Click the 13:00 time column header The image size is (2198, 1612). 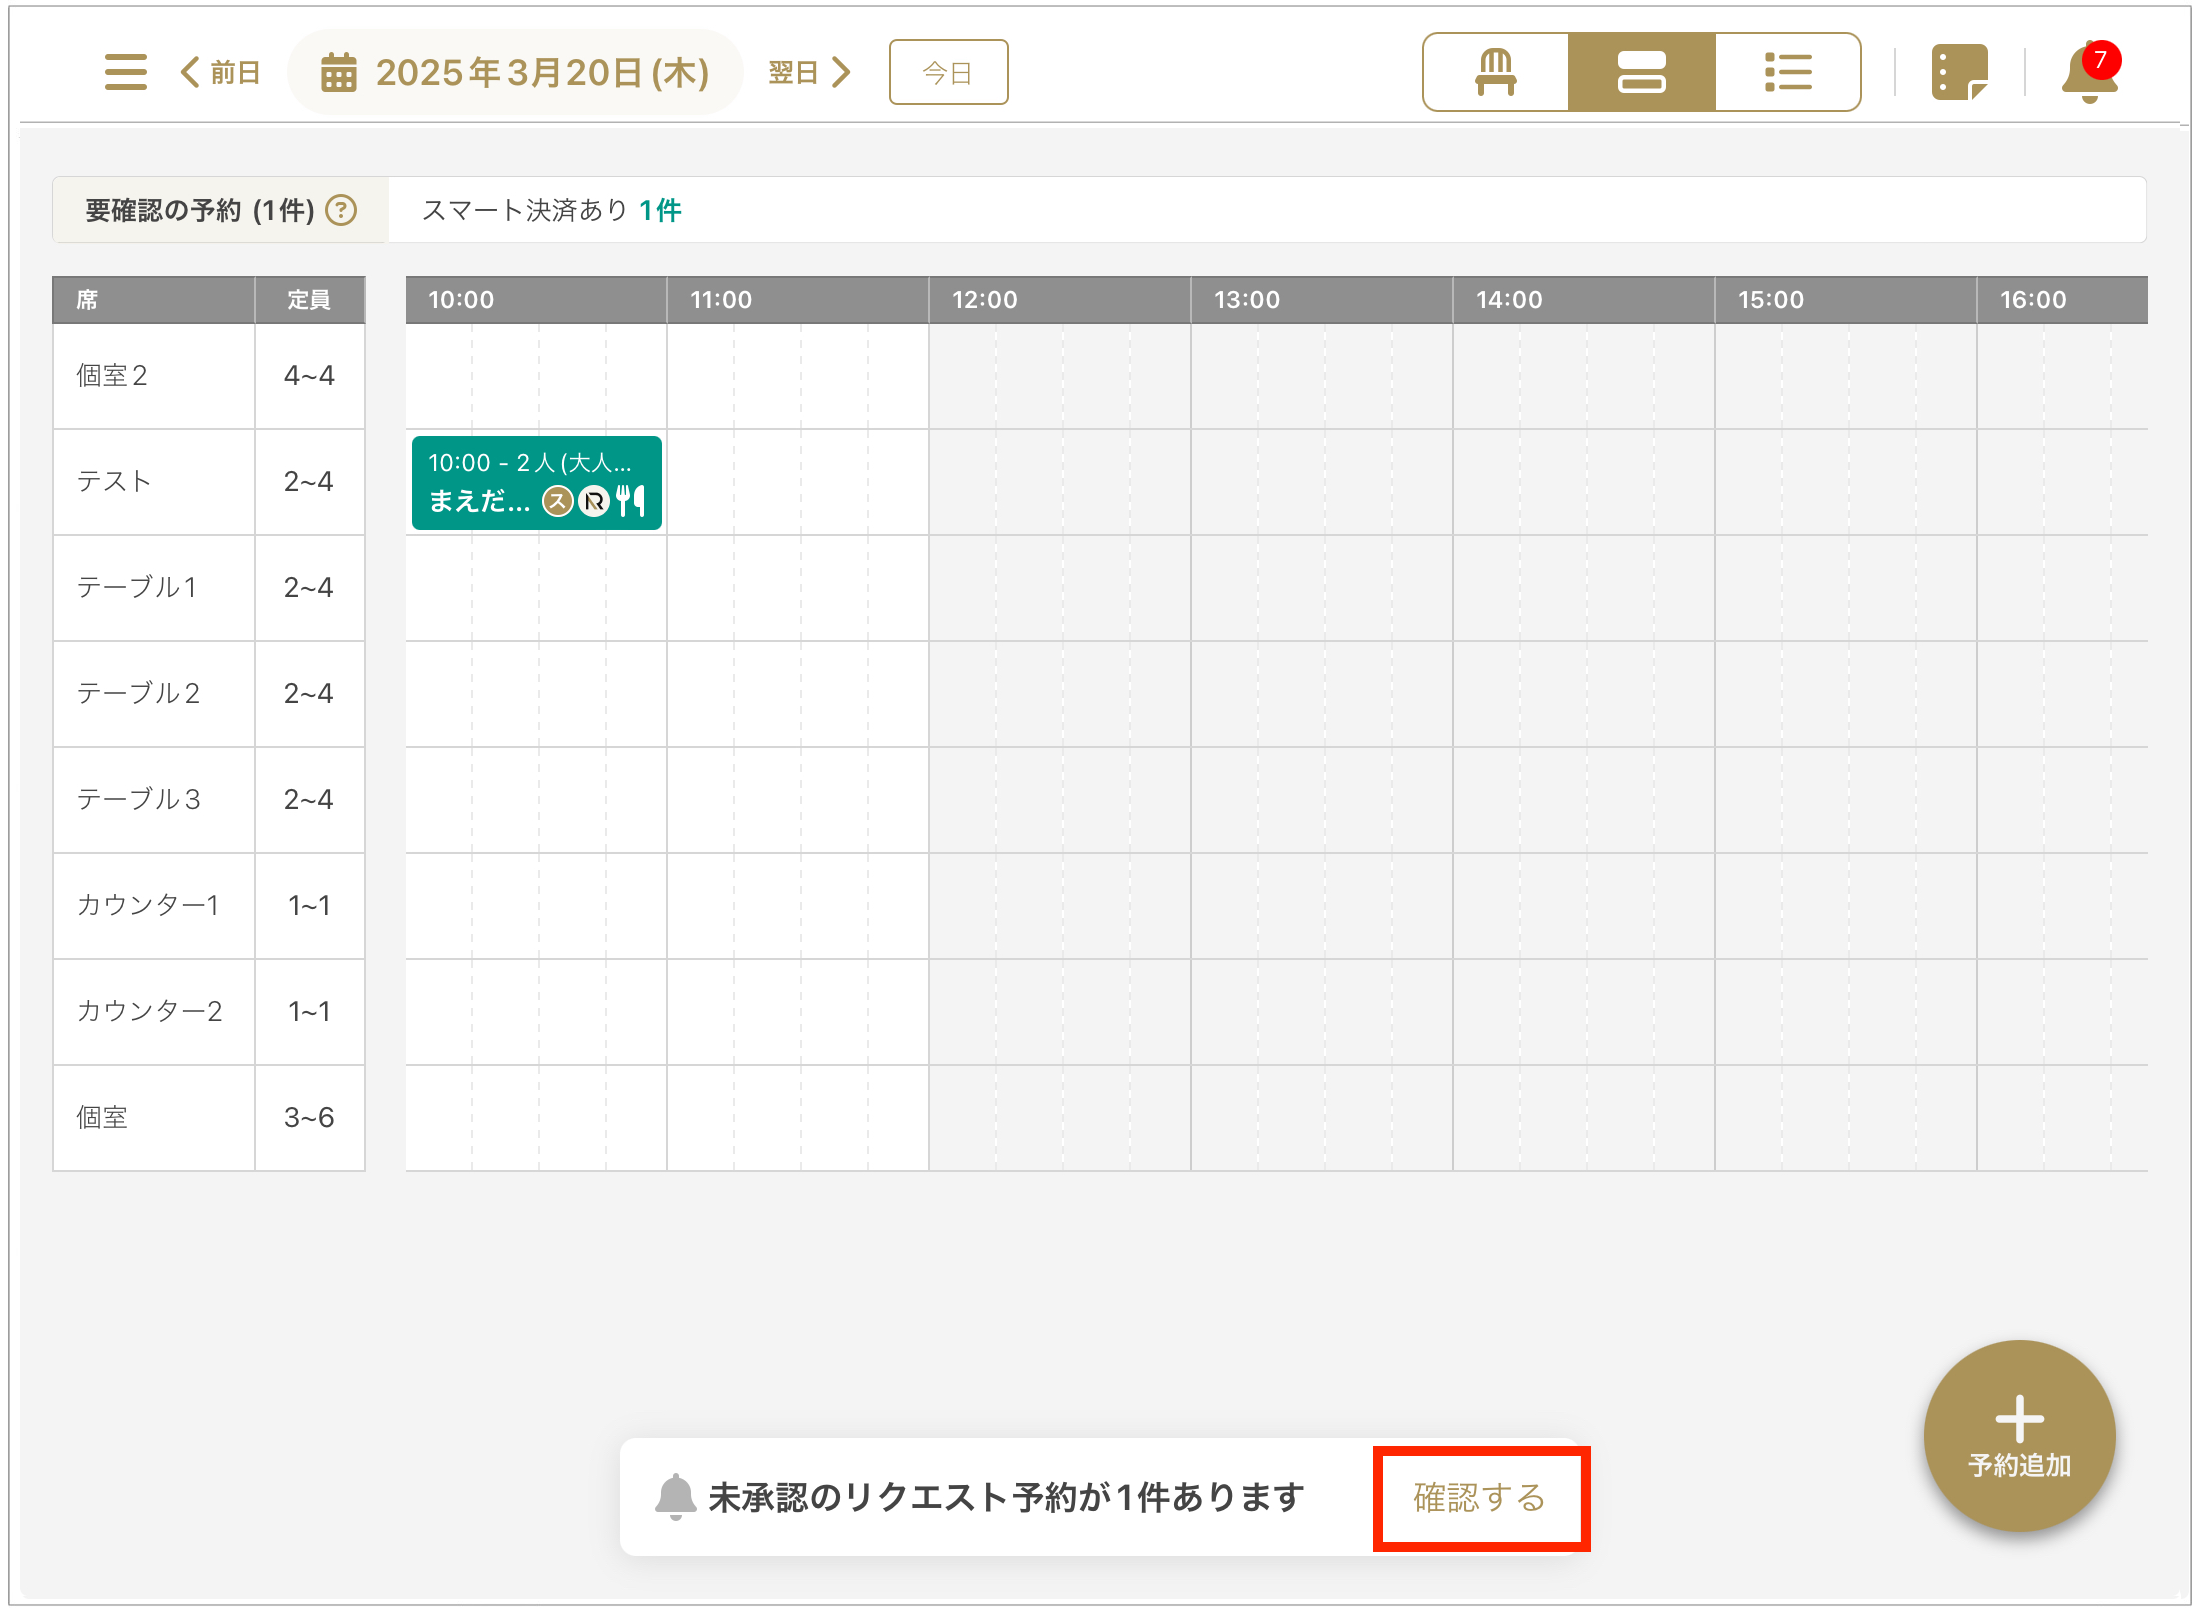tap(1246, 300)
